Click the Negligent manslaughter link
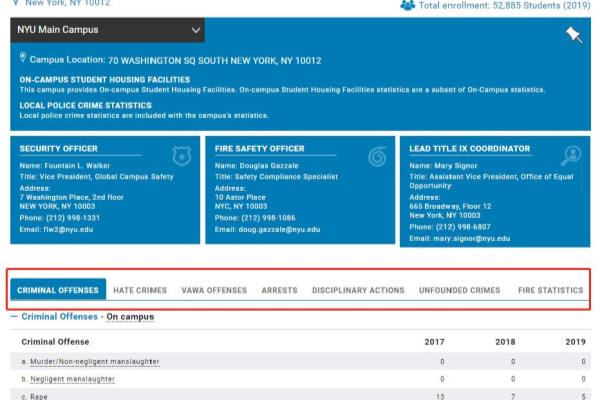 73,379
